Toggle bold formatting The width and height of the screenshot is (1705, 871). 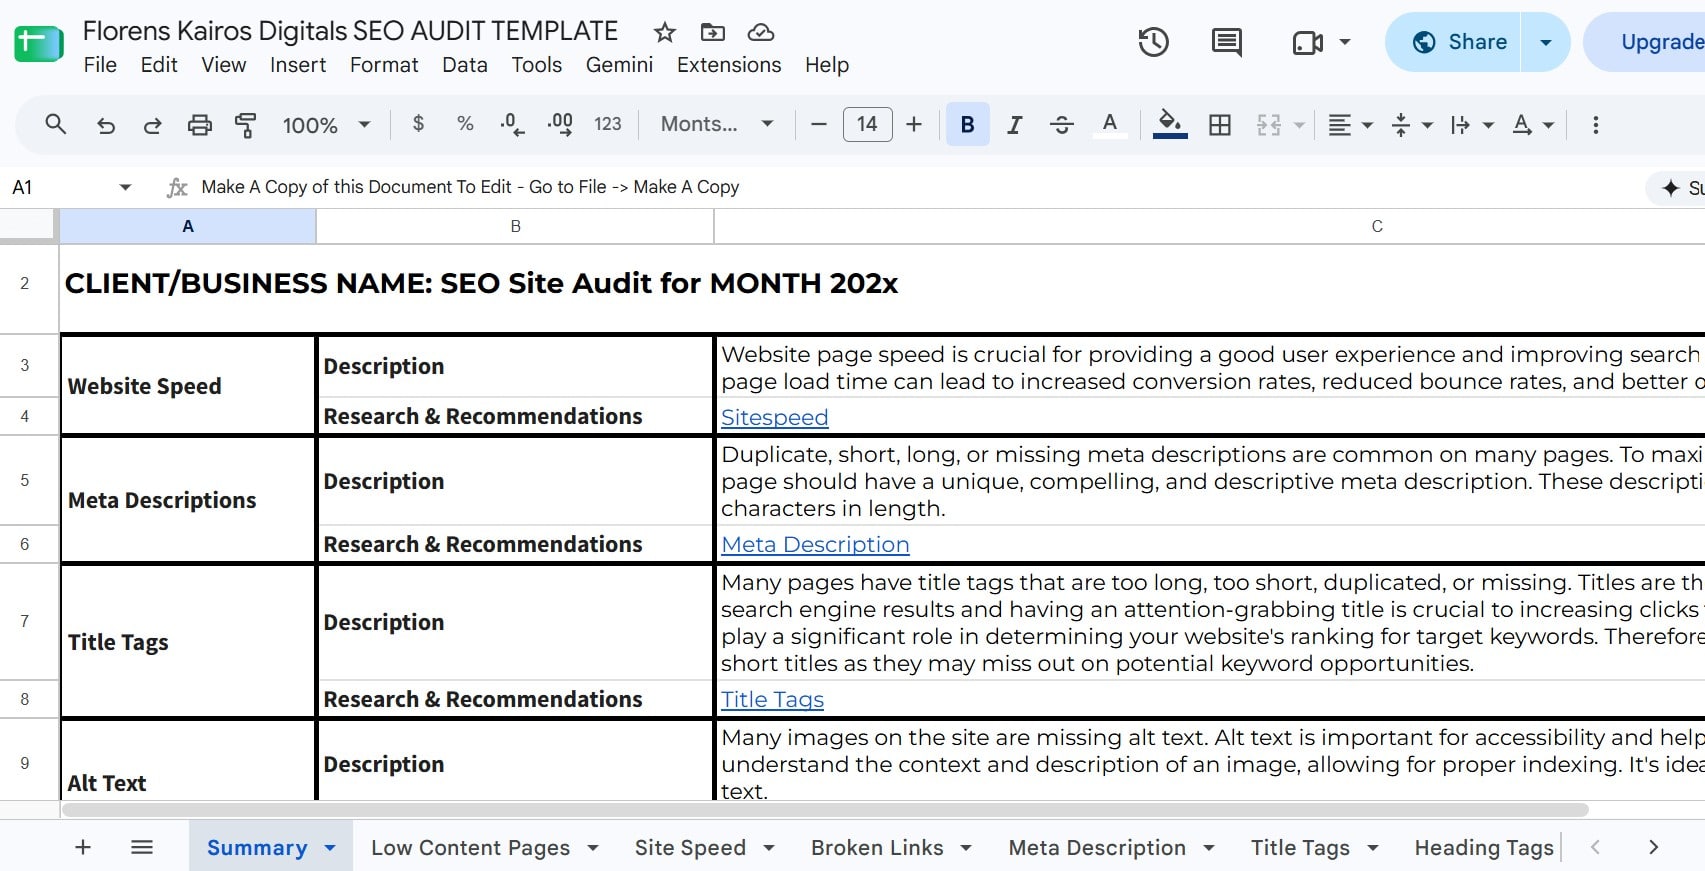pos(968,125)
